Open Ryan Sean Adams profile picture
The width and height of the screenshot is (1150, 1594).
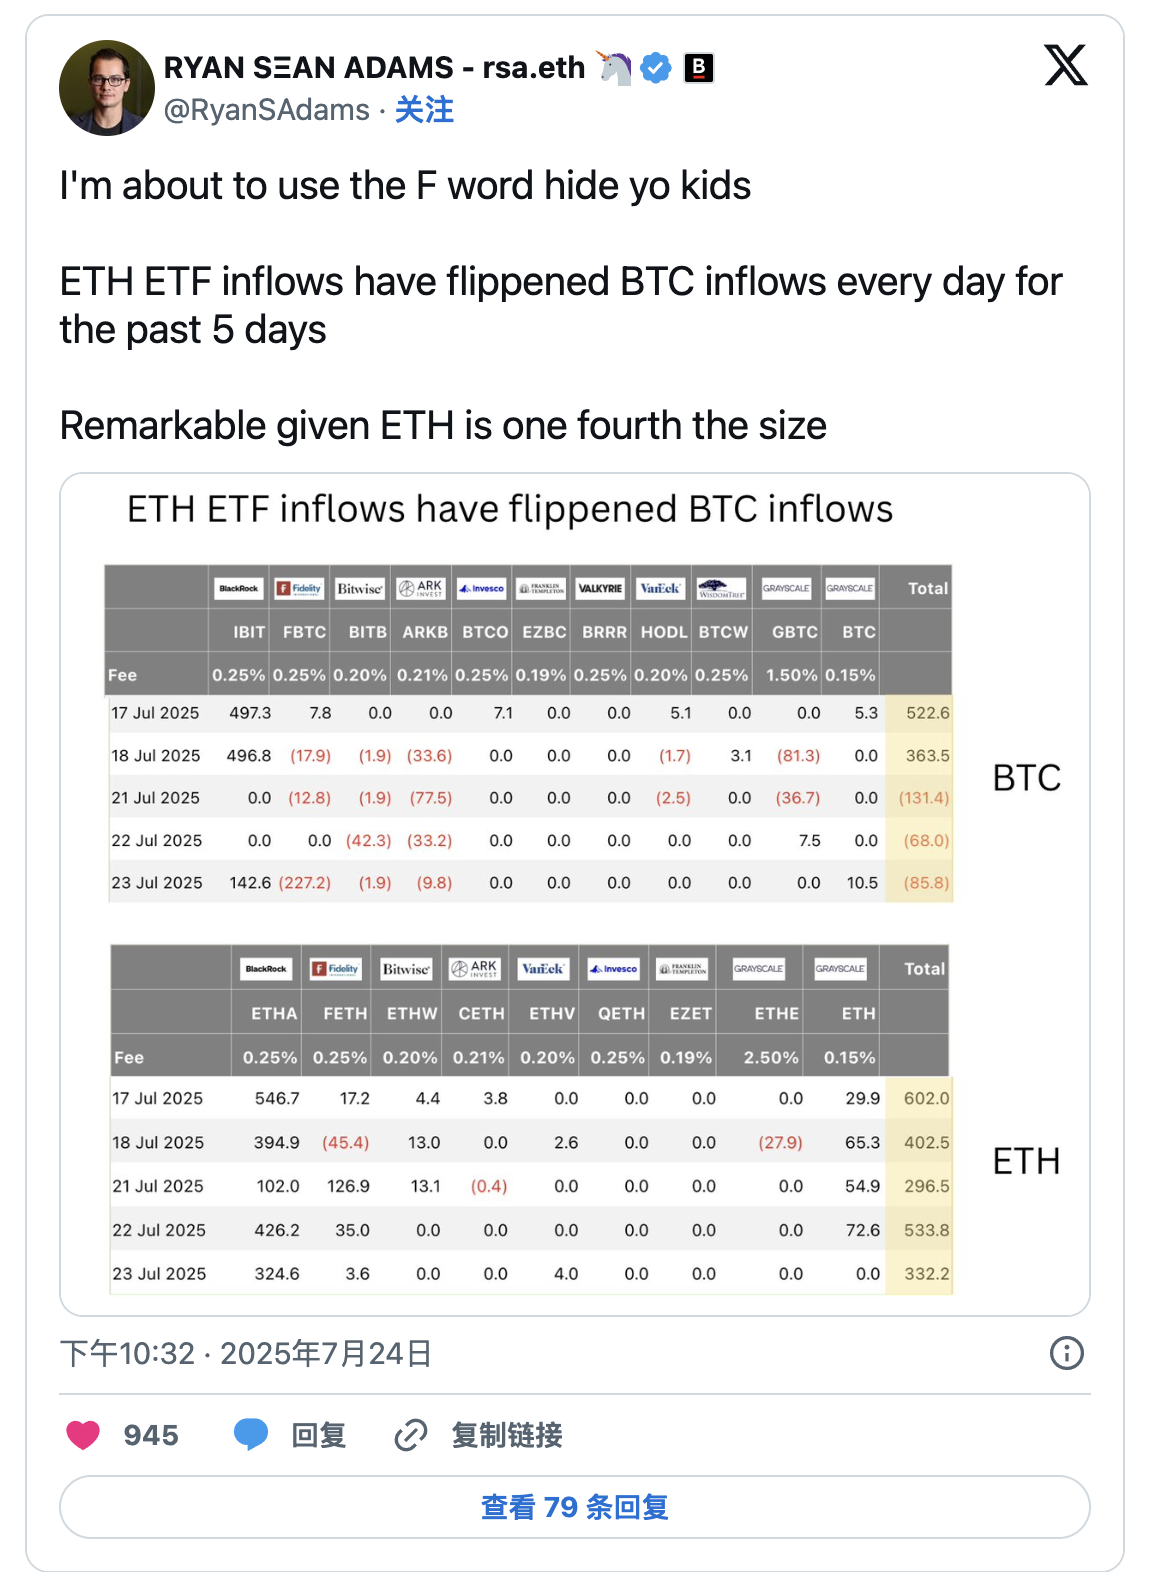tap(107, 88)
